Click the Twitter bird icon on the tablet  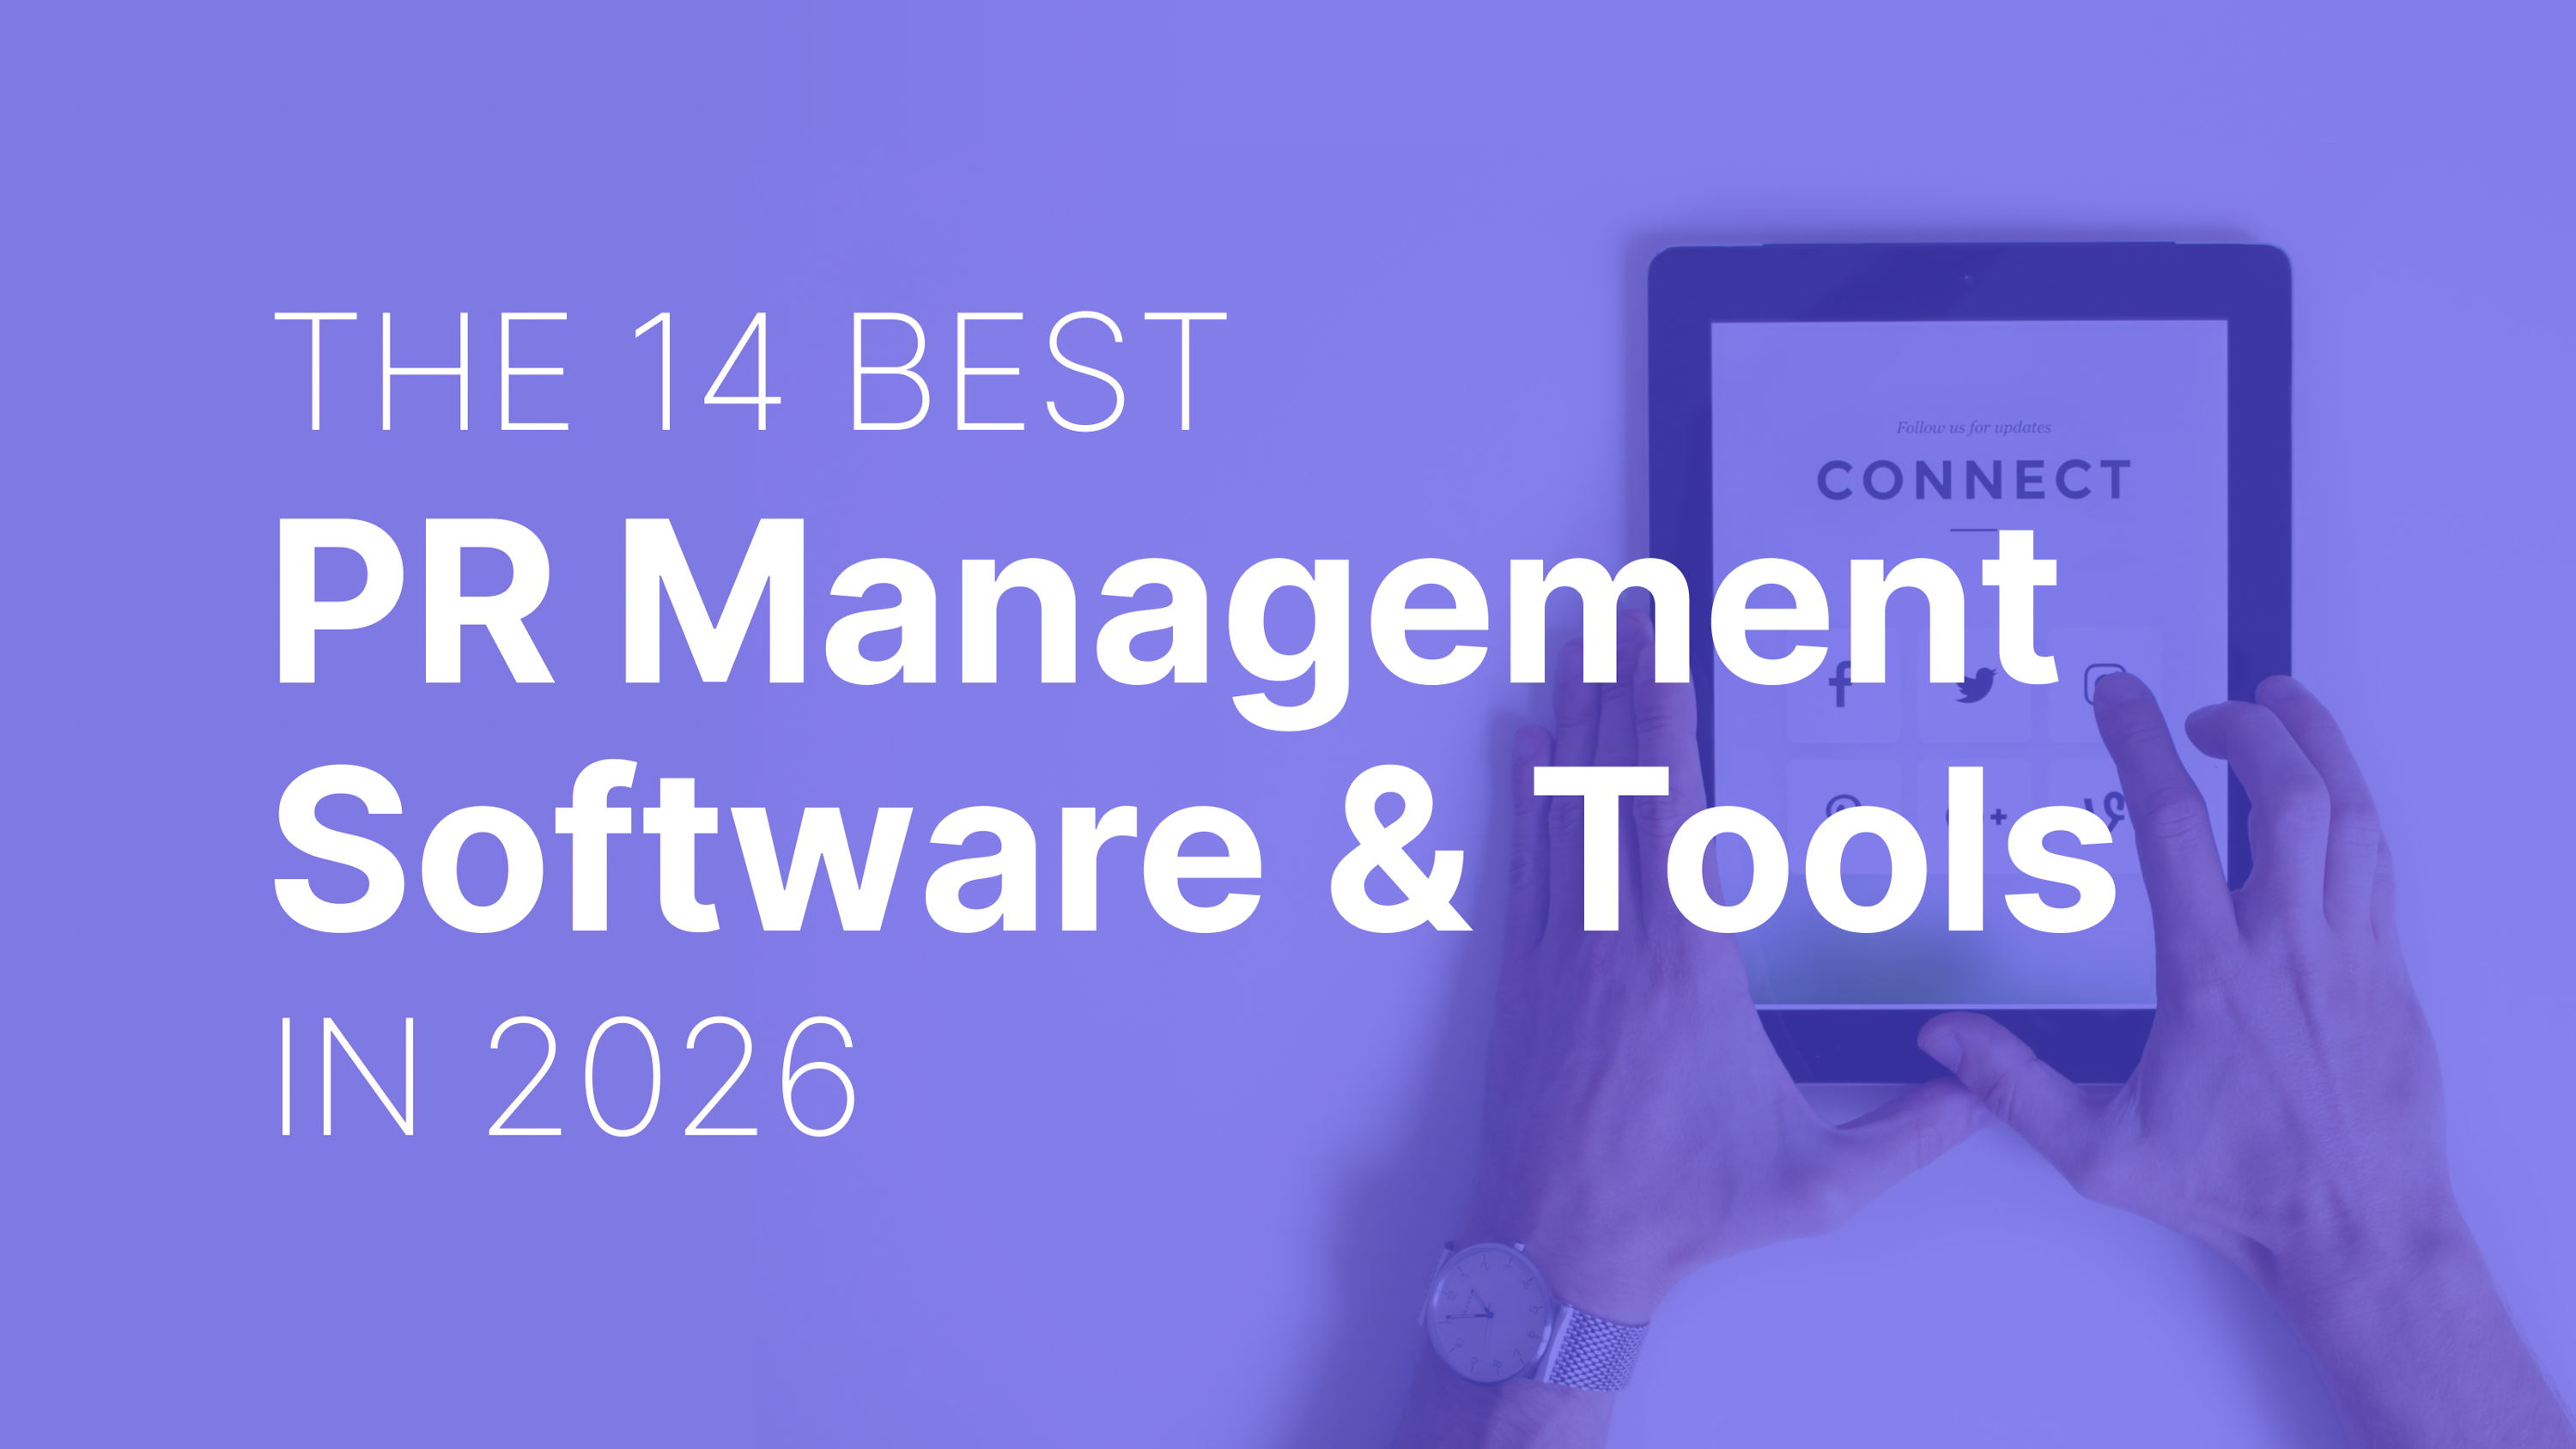(1976, 686)
